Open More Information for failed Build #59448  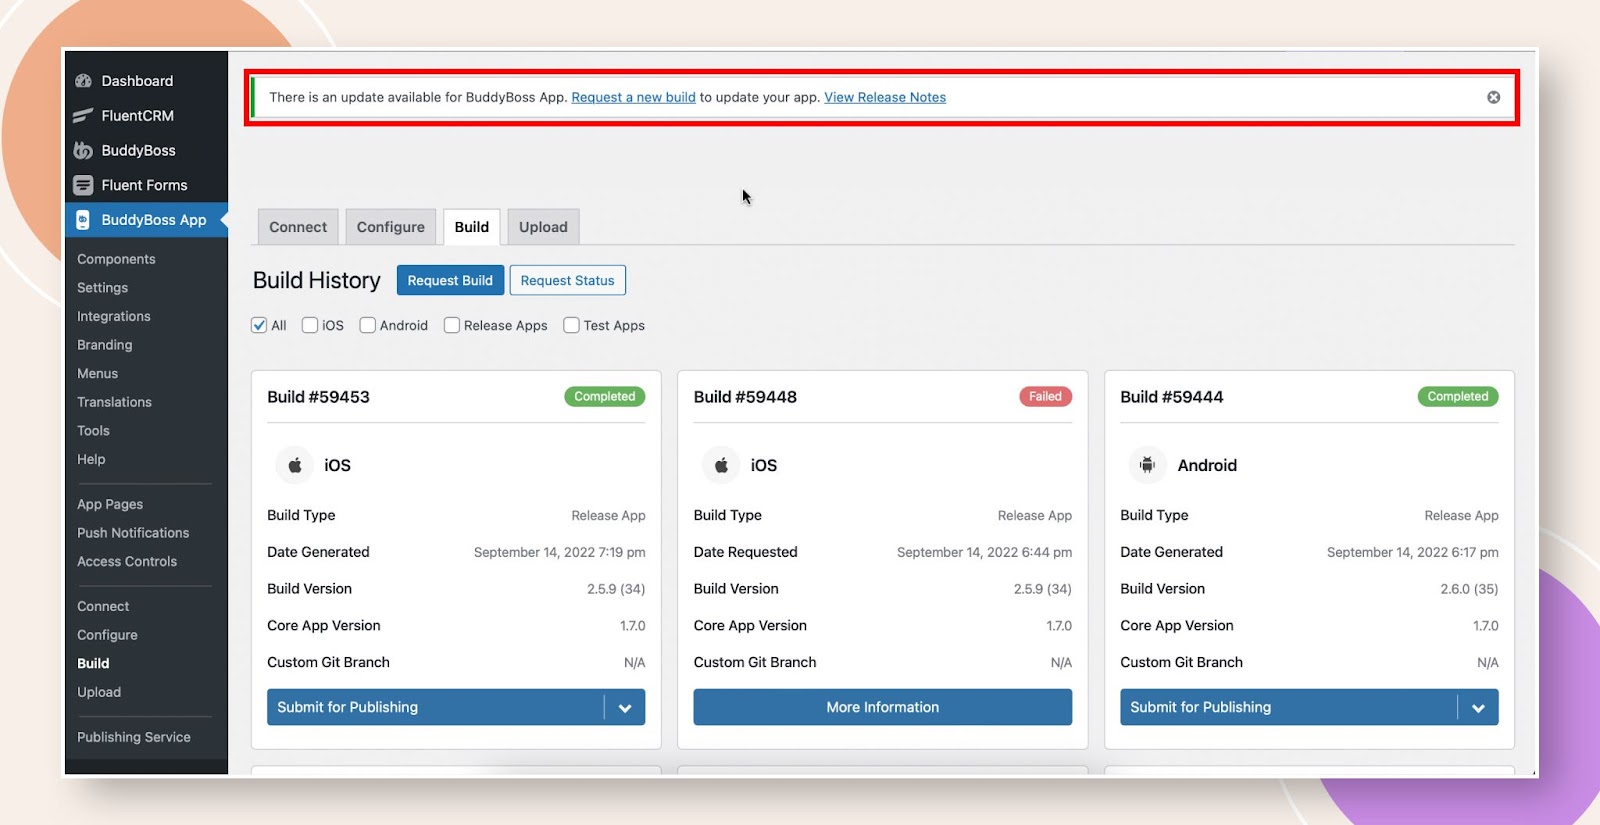pos(883,707)
